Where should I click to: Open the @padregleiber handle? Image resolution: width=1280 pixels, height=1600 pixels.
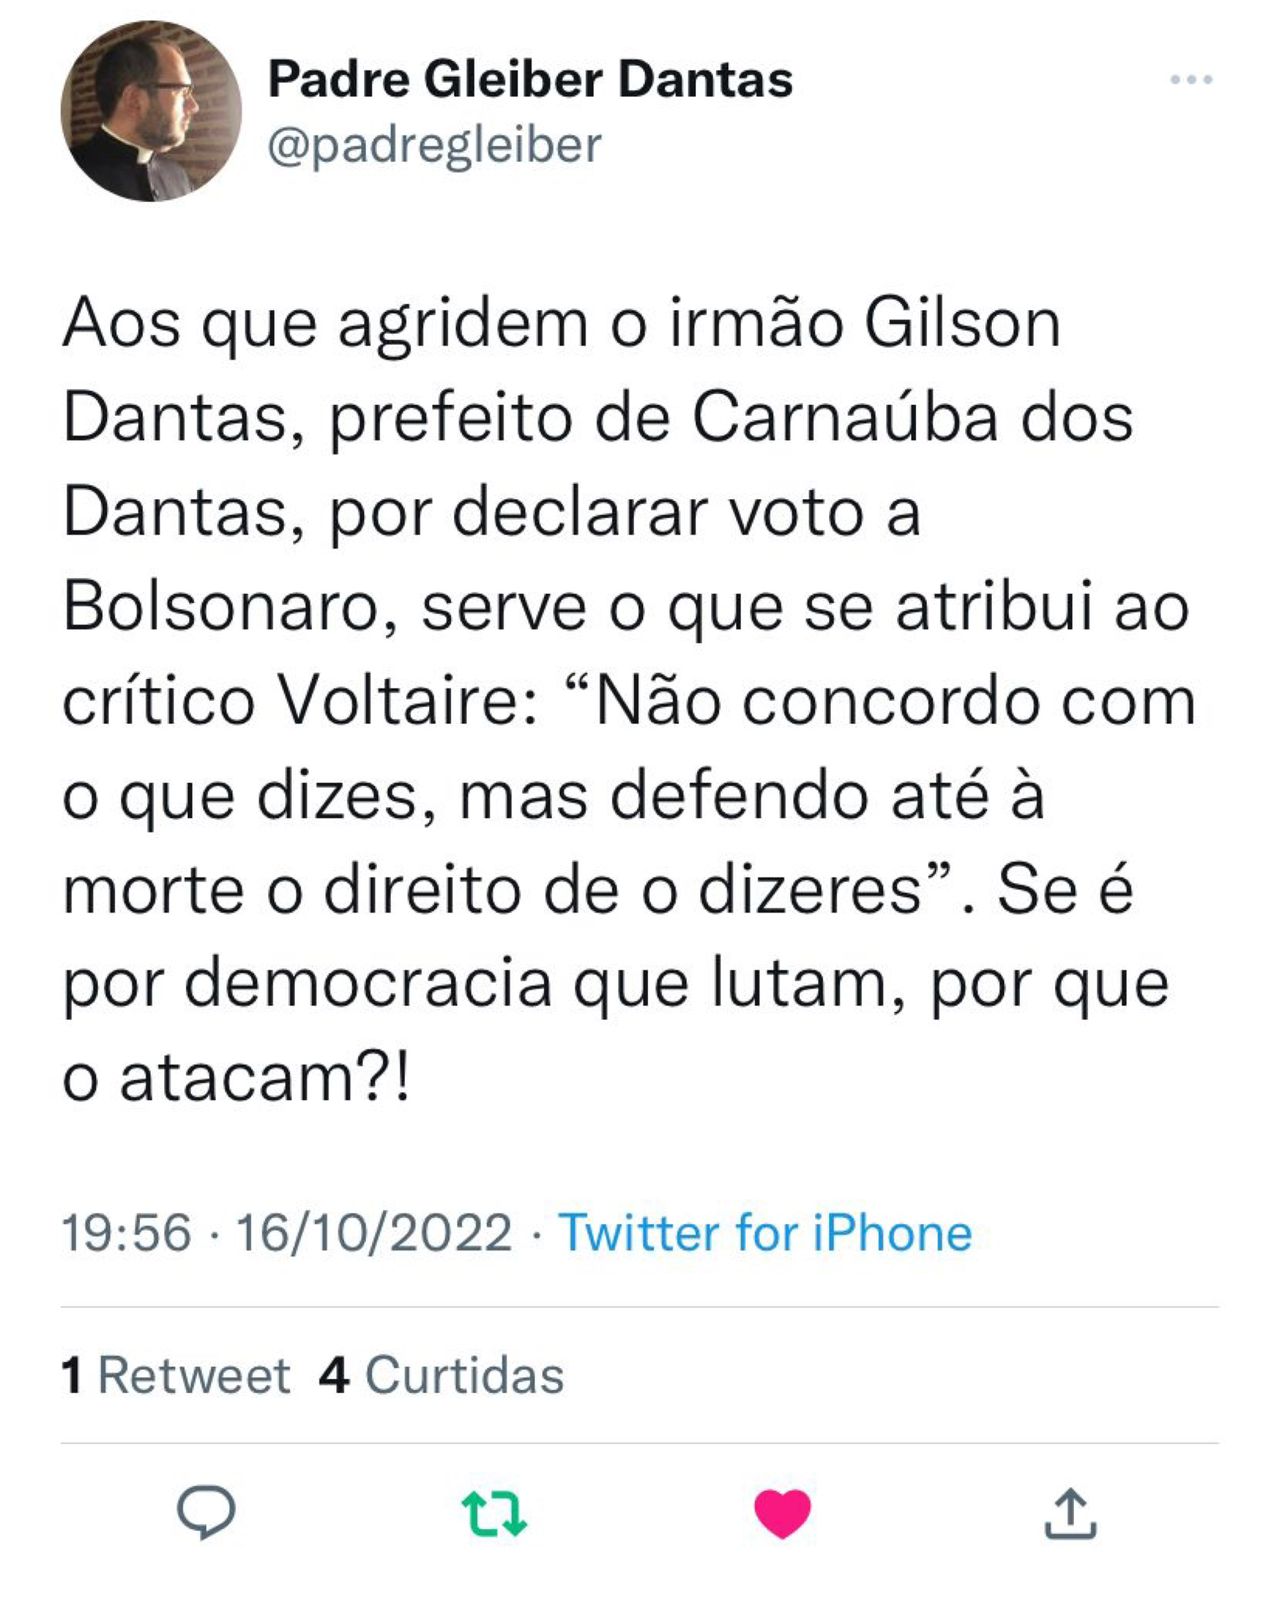coord(434,145)
